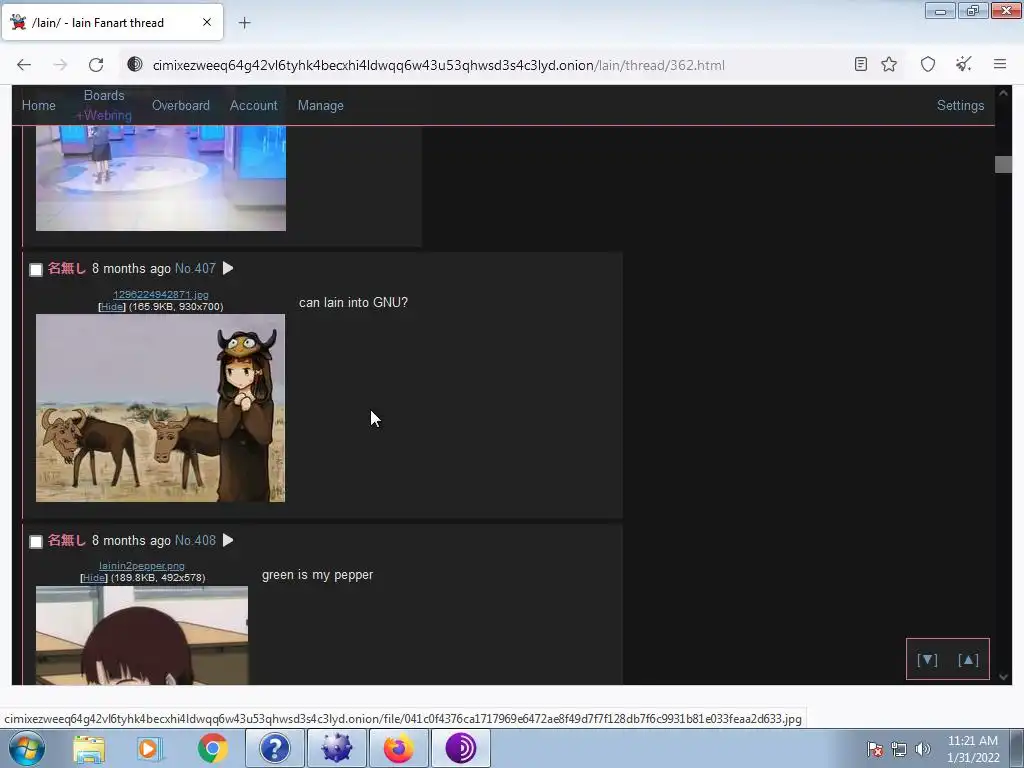Screen dimensions: 1024x768
Task: Click the page vertical scrollbar thumb
Action: pos(1003,165)
